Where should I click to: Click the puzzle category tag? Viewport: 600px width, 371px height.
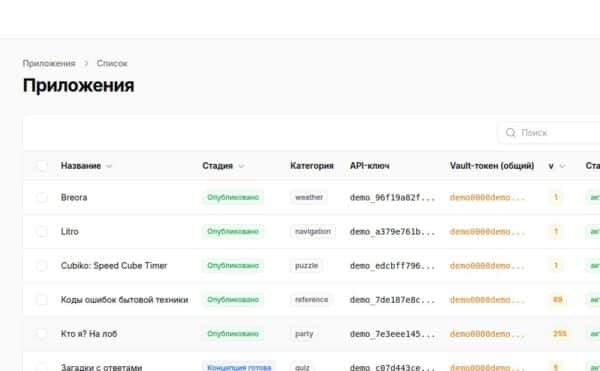tap(306, 265)
